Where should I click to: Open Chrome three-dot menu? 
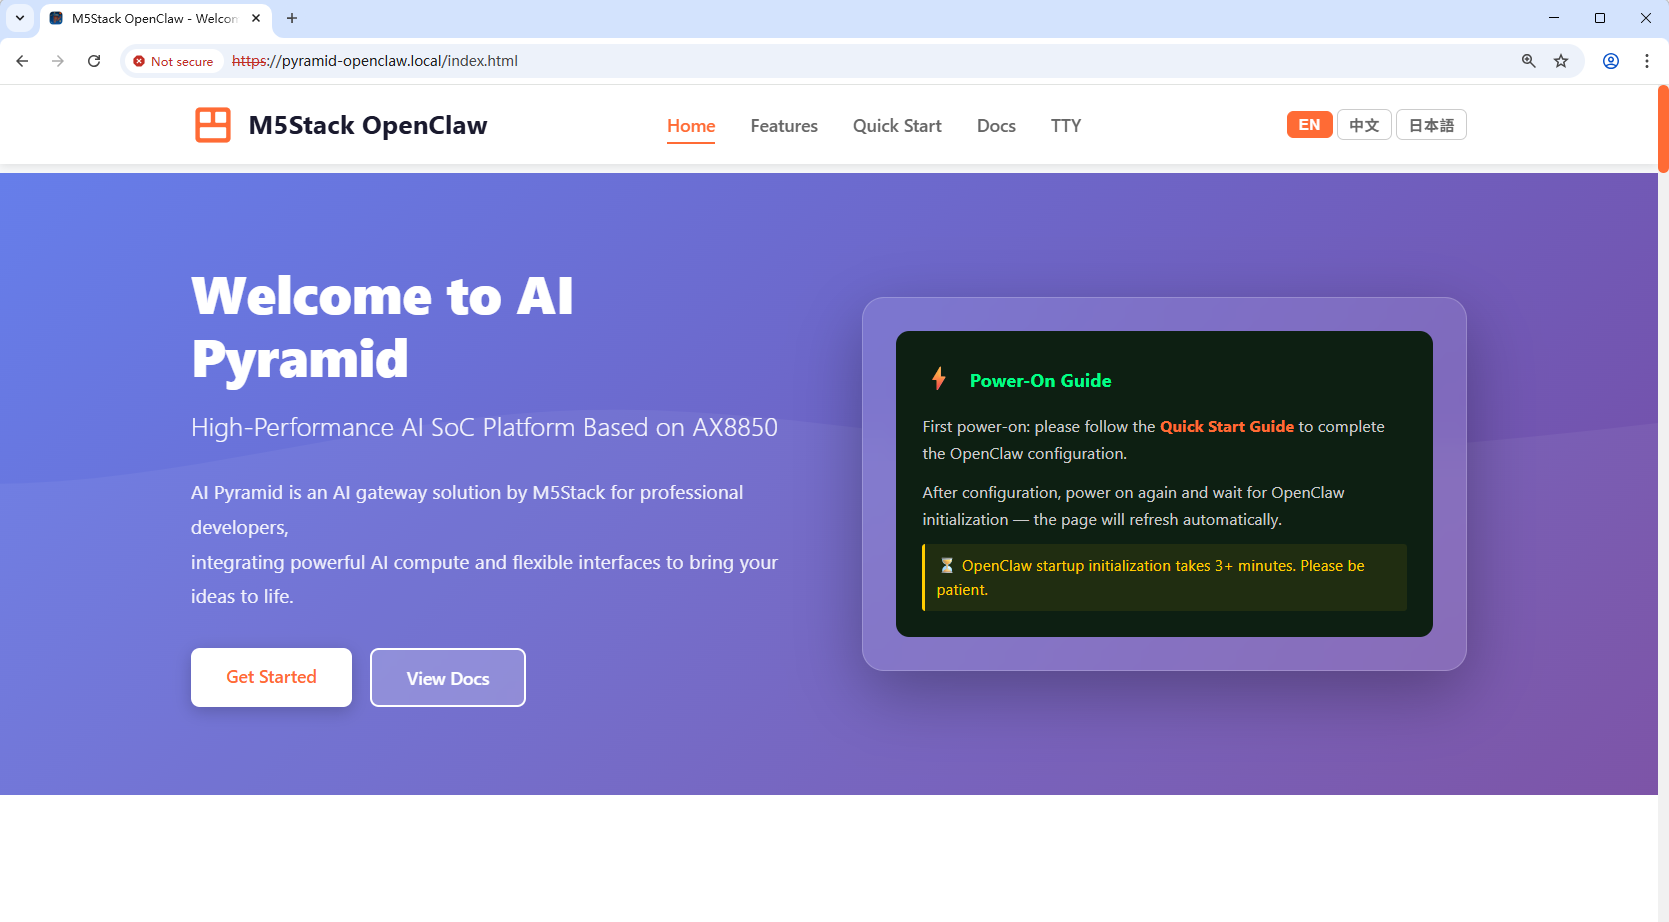tap(1647, 61)
